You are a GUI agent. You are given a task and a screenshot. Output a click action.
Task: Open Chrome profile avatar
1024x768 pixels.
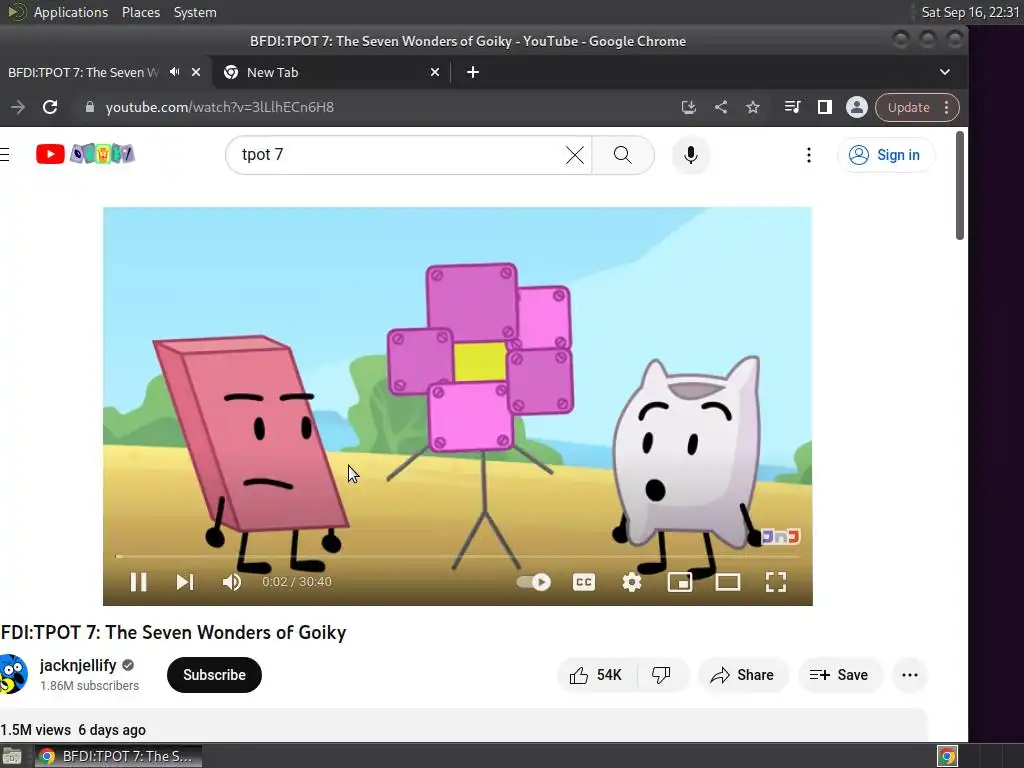856,107
